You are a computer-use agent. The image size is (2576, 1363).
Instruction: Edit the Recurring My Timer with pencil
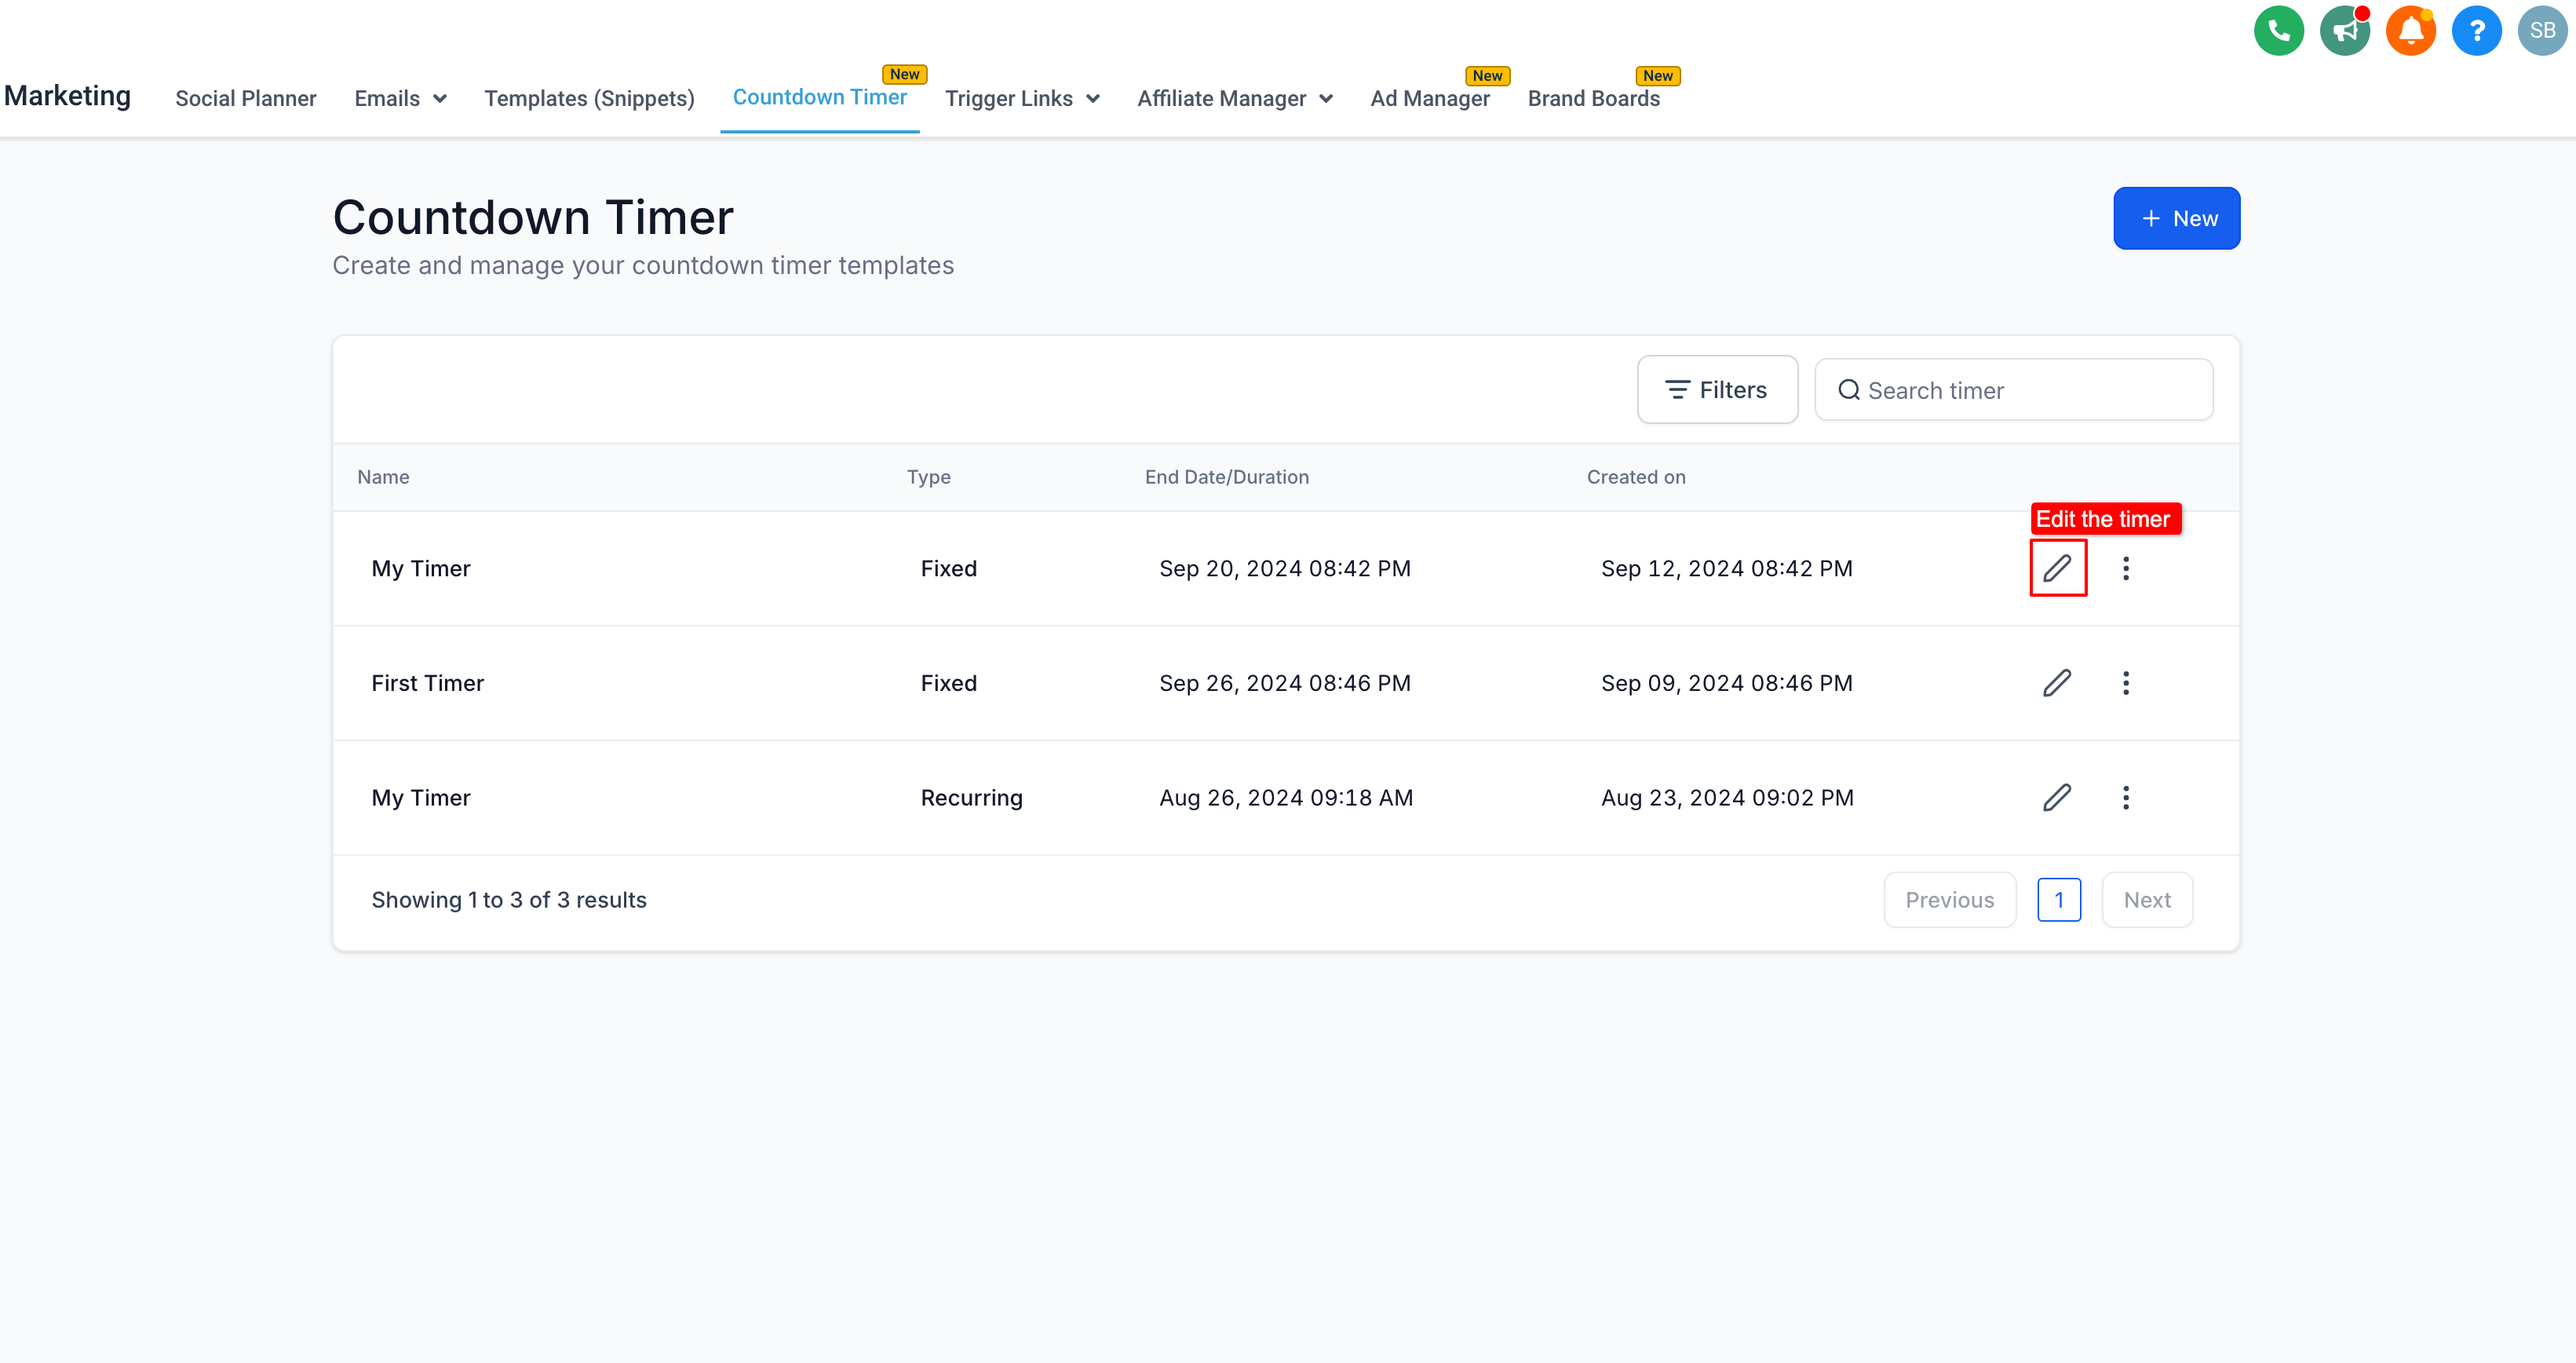click(x=2057, y=798)
